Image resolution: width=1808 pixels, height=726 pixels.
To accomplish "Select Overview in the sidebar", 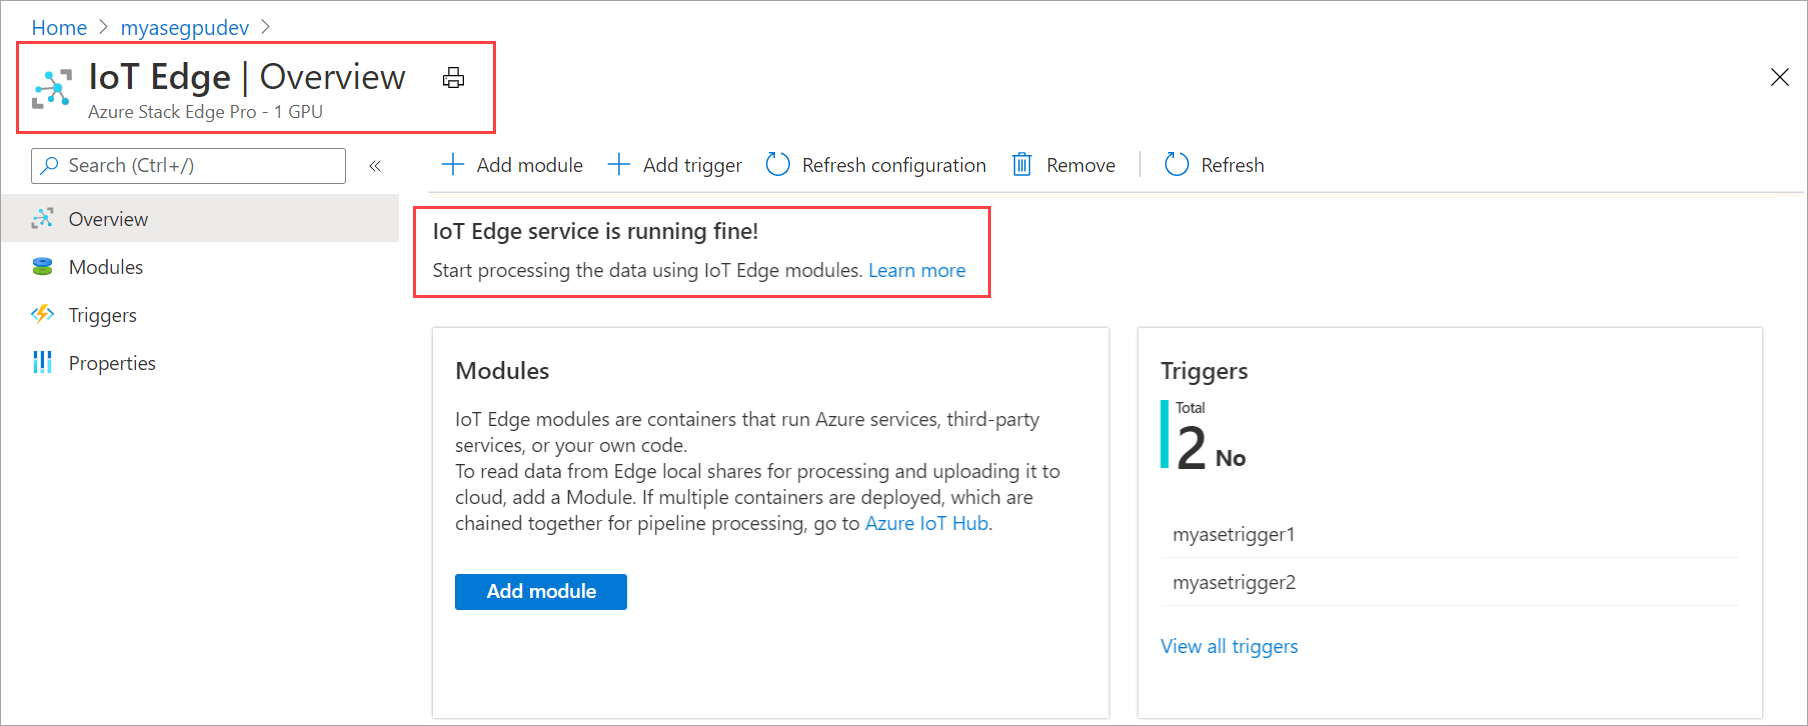I will pyautogui.click(x=200, y=219).
